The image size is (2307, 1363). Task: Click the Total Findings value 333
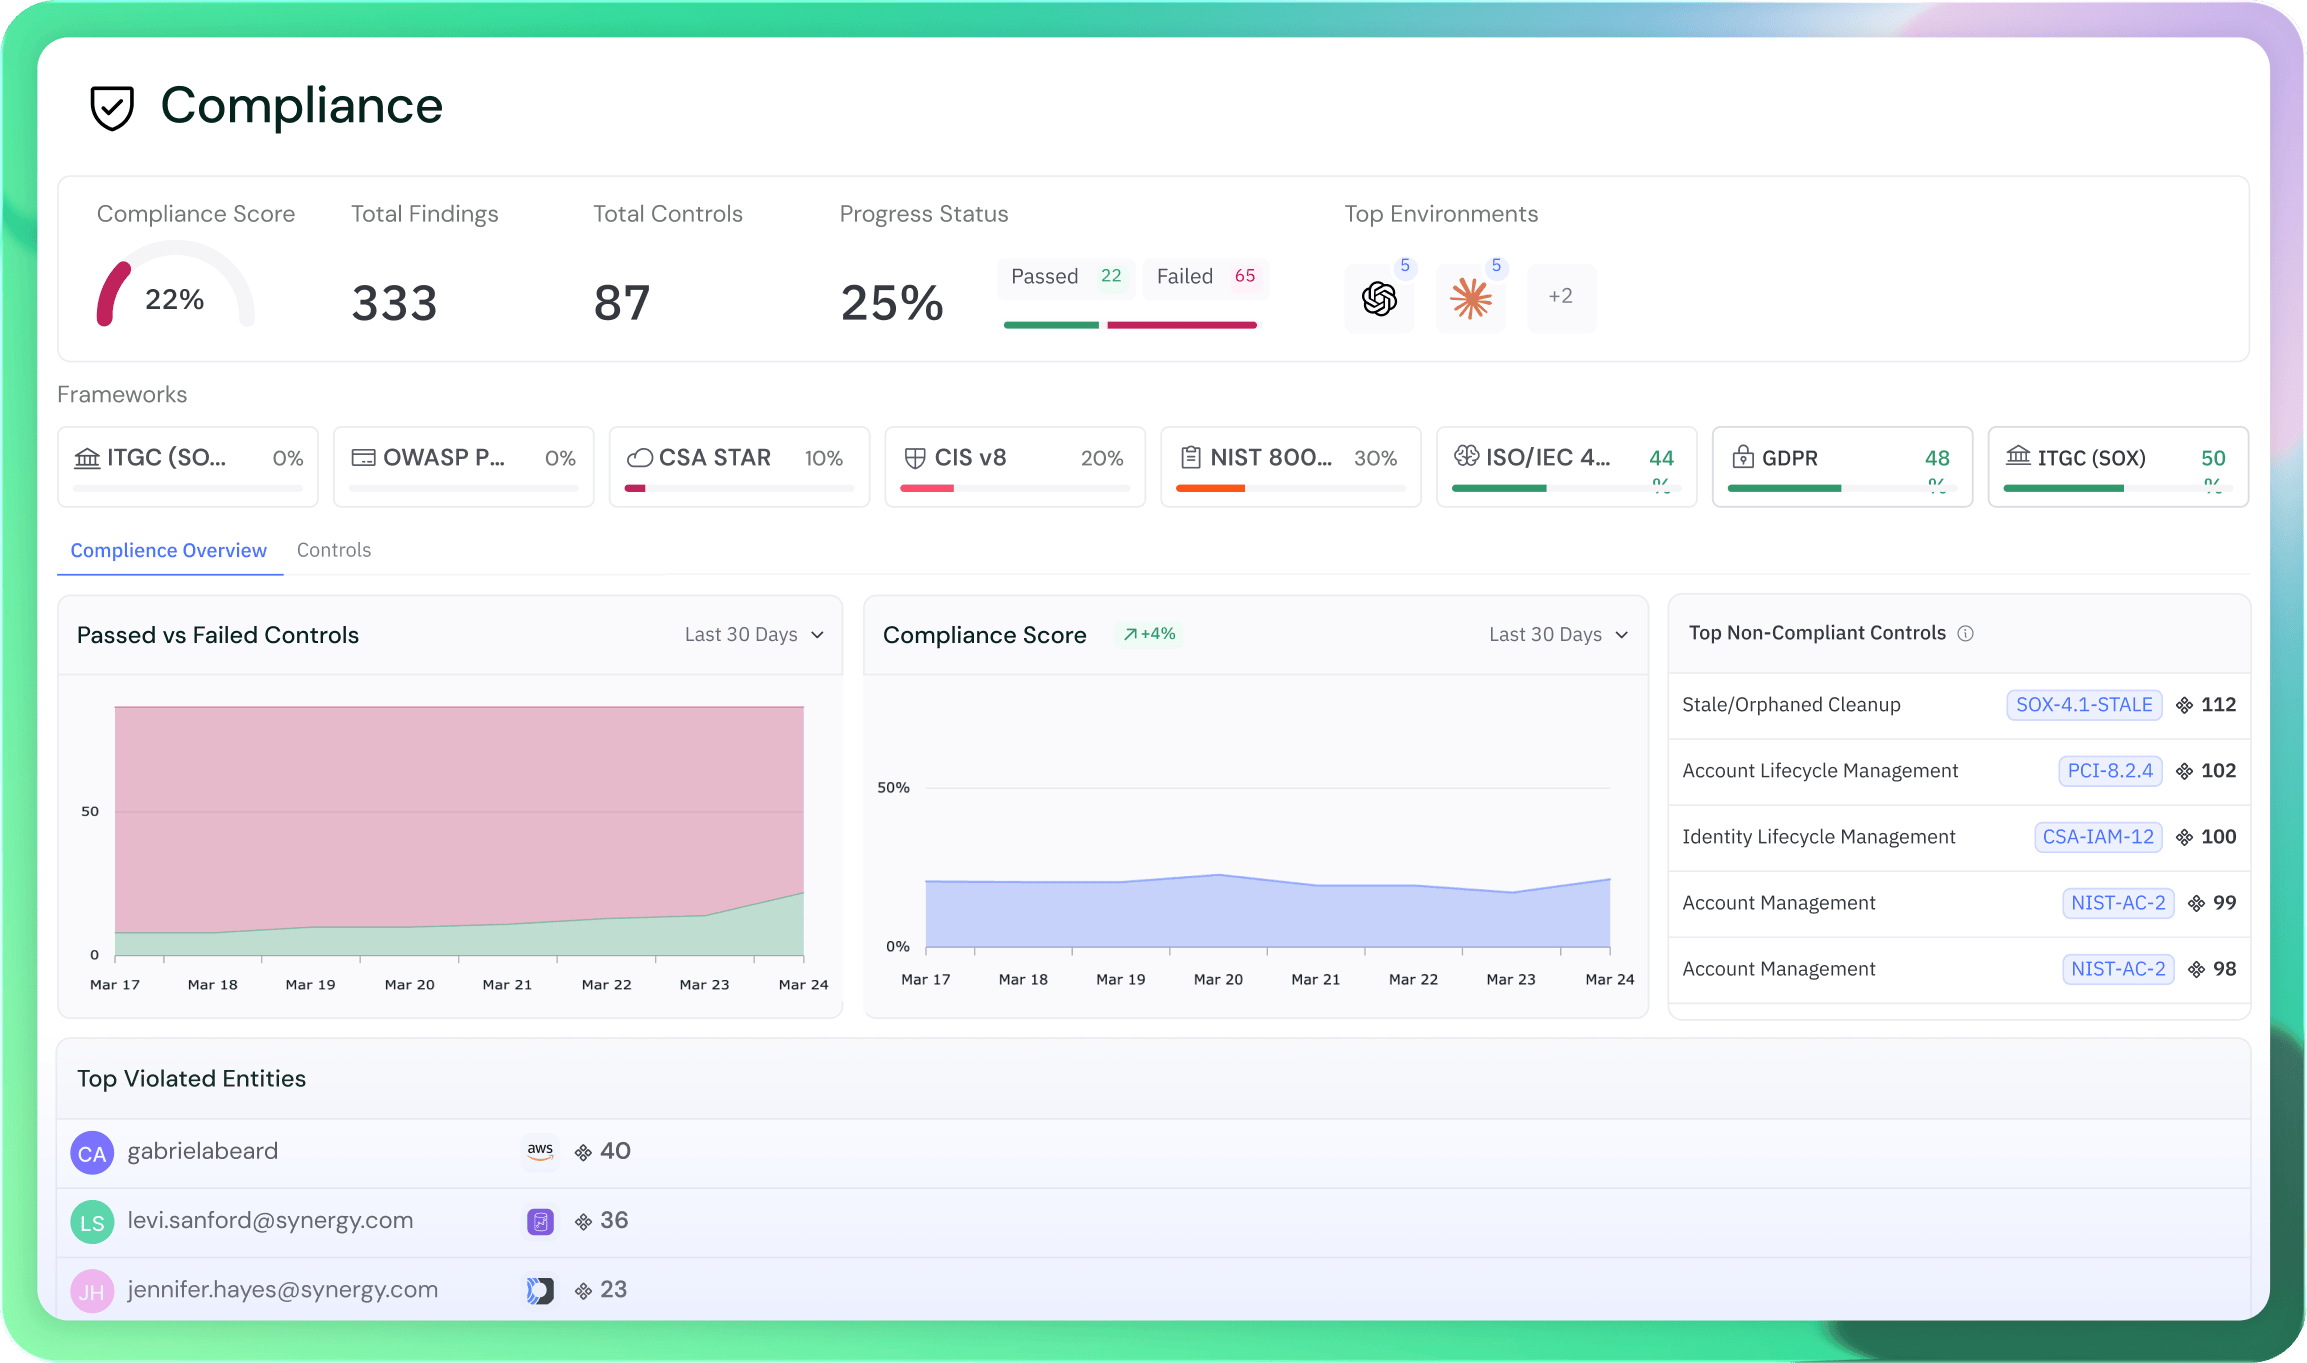[394, 303]
